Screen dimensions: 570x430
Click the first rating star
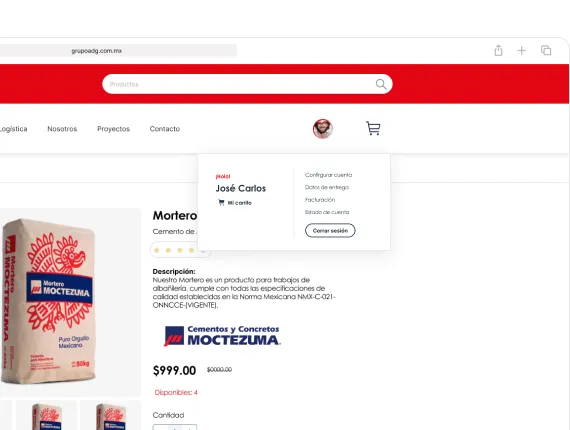point(157,250)
